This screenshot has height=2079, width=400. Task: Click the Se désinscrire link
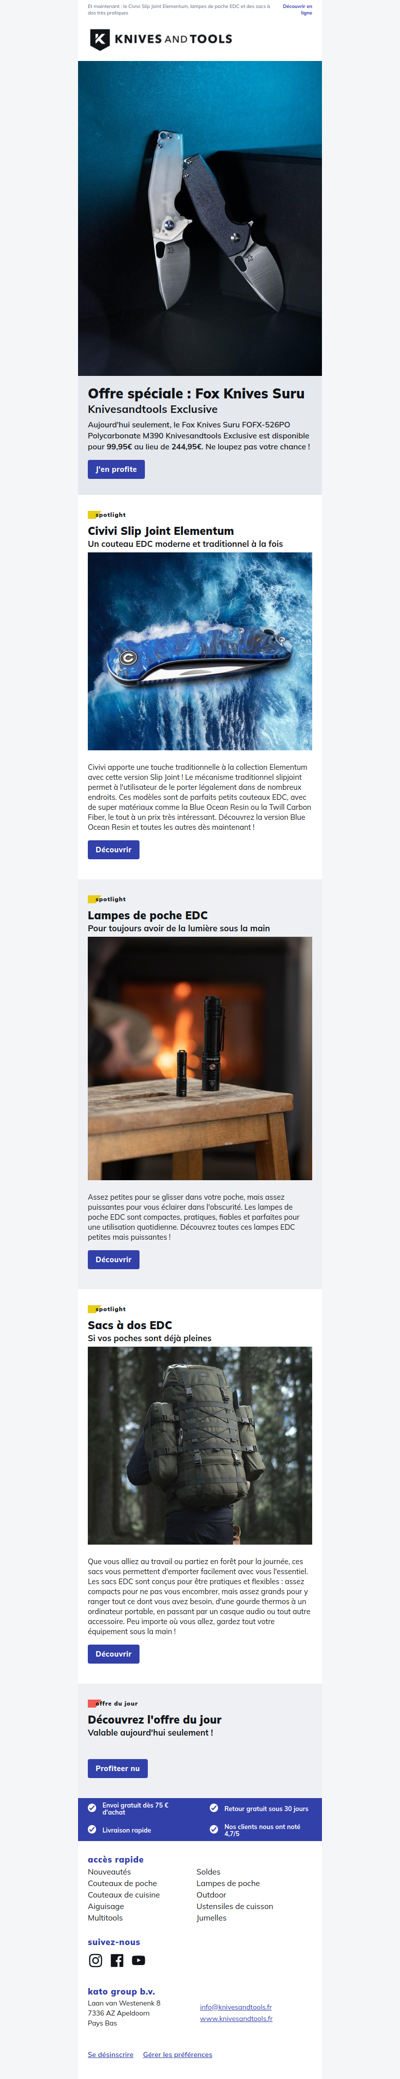point(110,2054)
